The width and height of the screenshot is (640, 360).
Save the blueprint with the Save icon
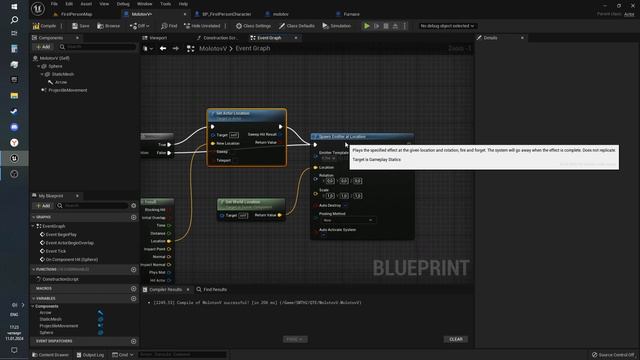[75, 26]
